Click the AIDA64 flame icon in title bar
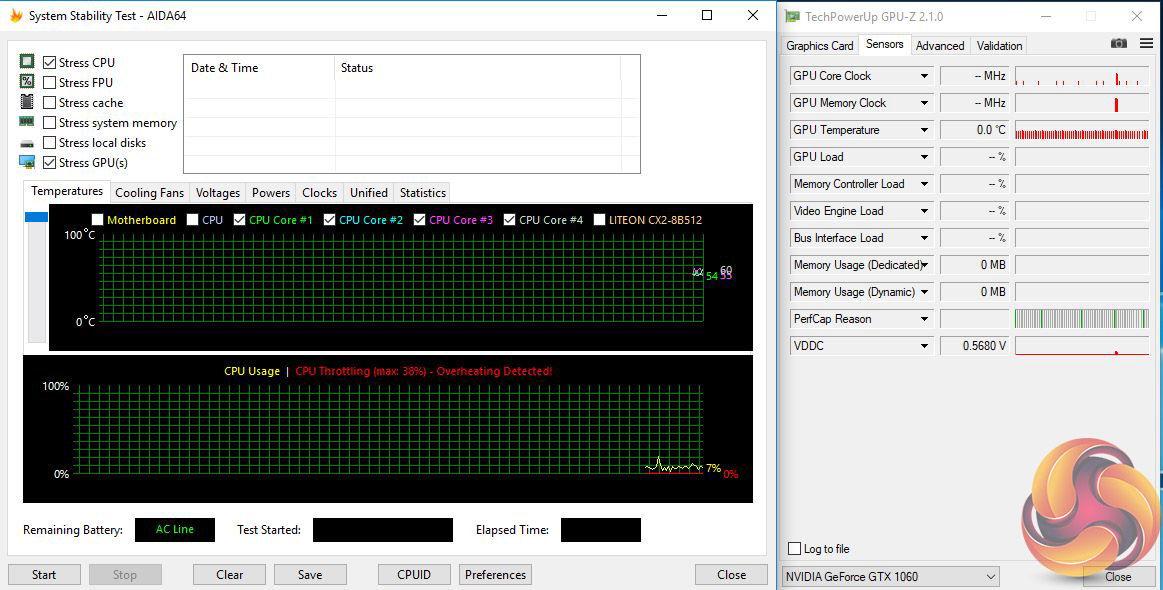Screen dimensions: 1163x590 [x=16, y=16]
